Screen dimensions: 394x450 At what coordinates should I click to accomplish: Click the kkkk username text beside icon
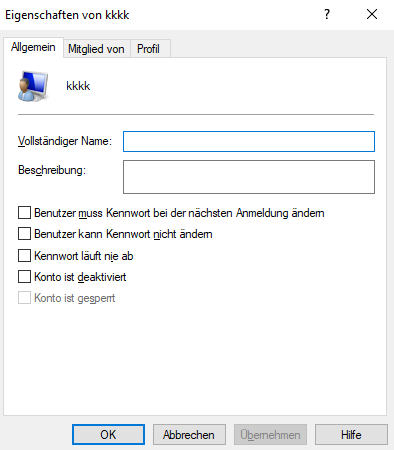click(x=78, y=86)
